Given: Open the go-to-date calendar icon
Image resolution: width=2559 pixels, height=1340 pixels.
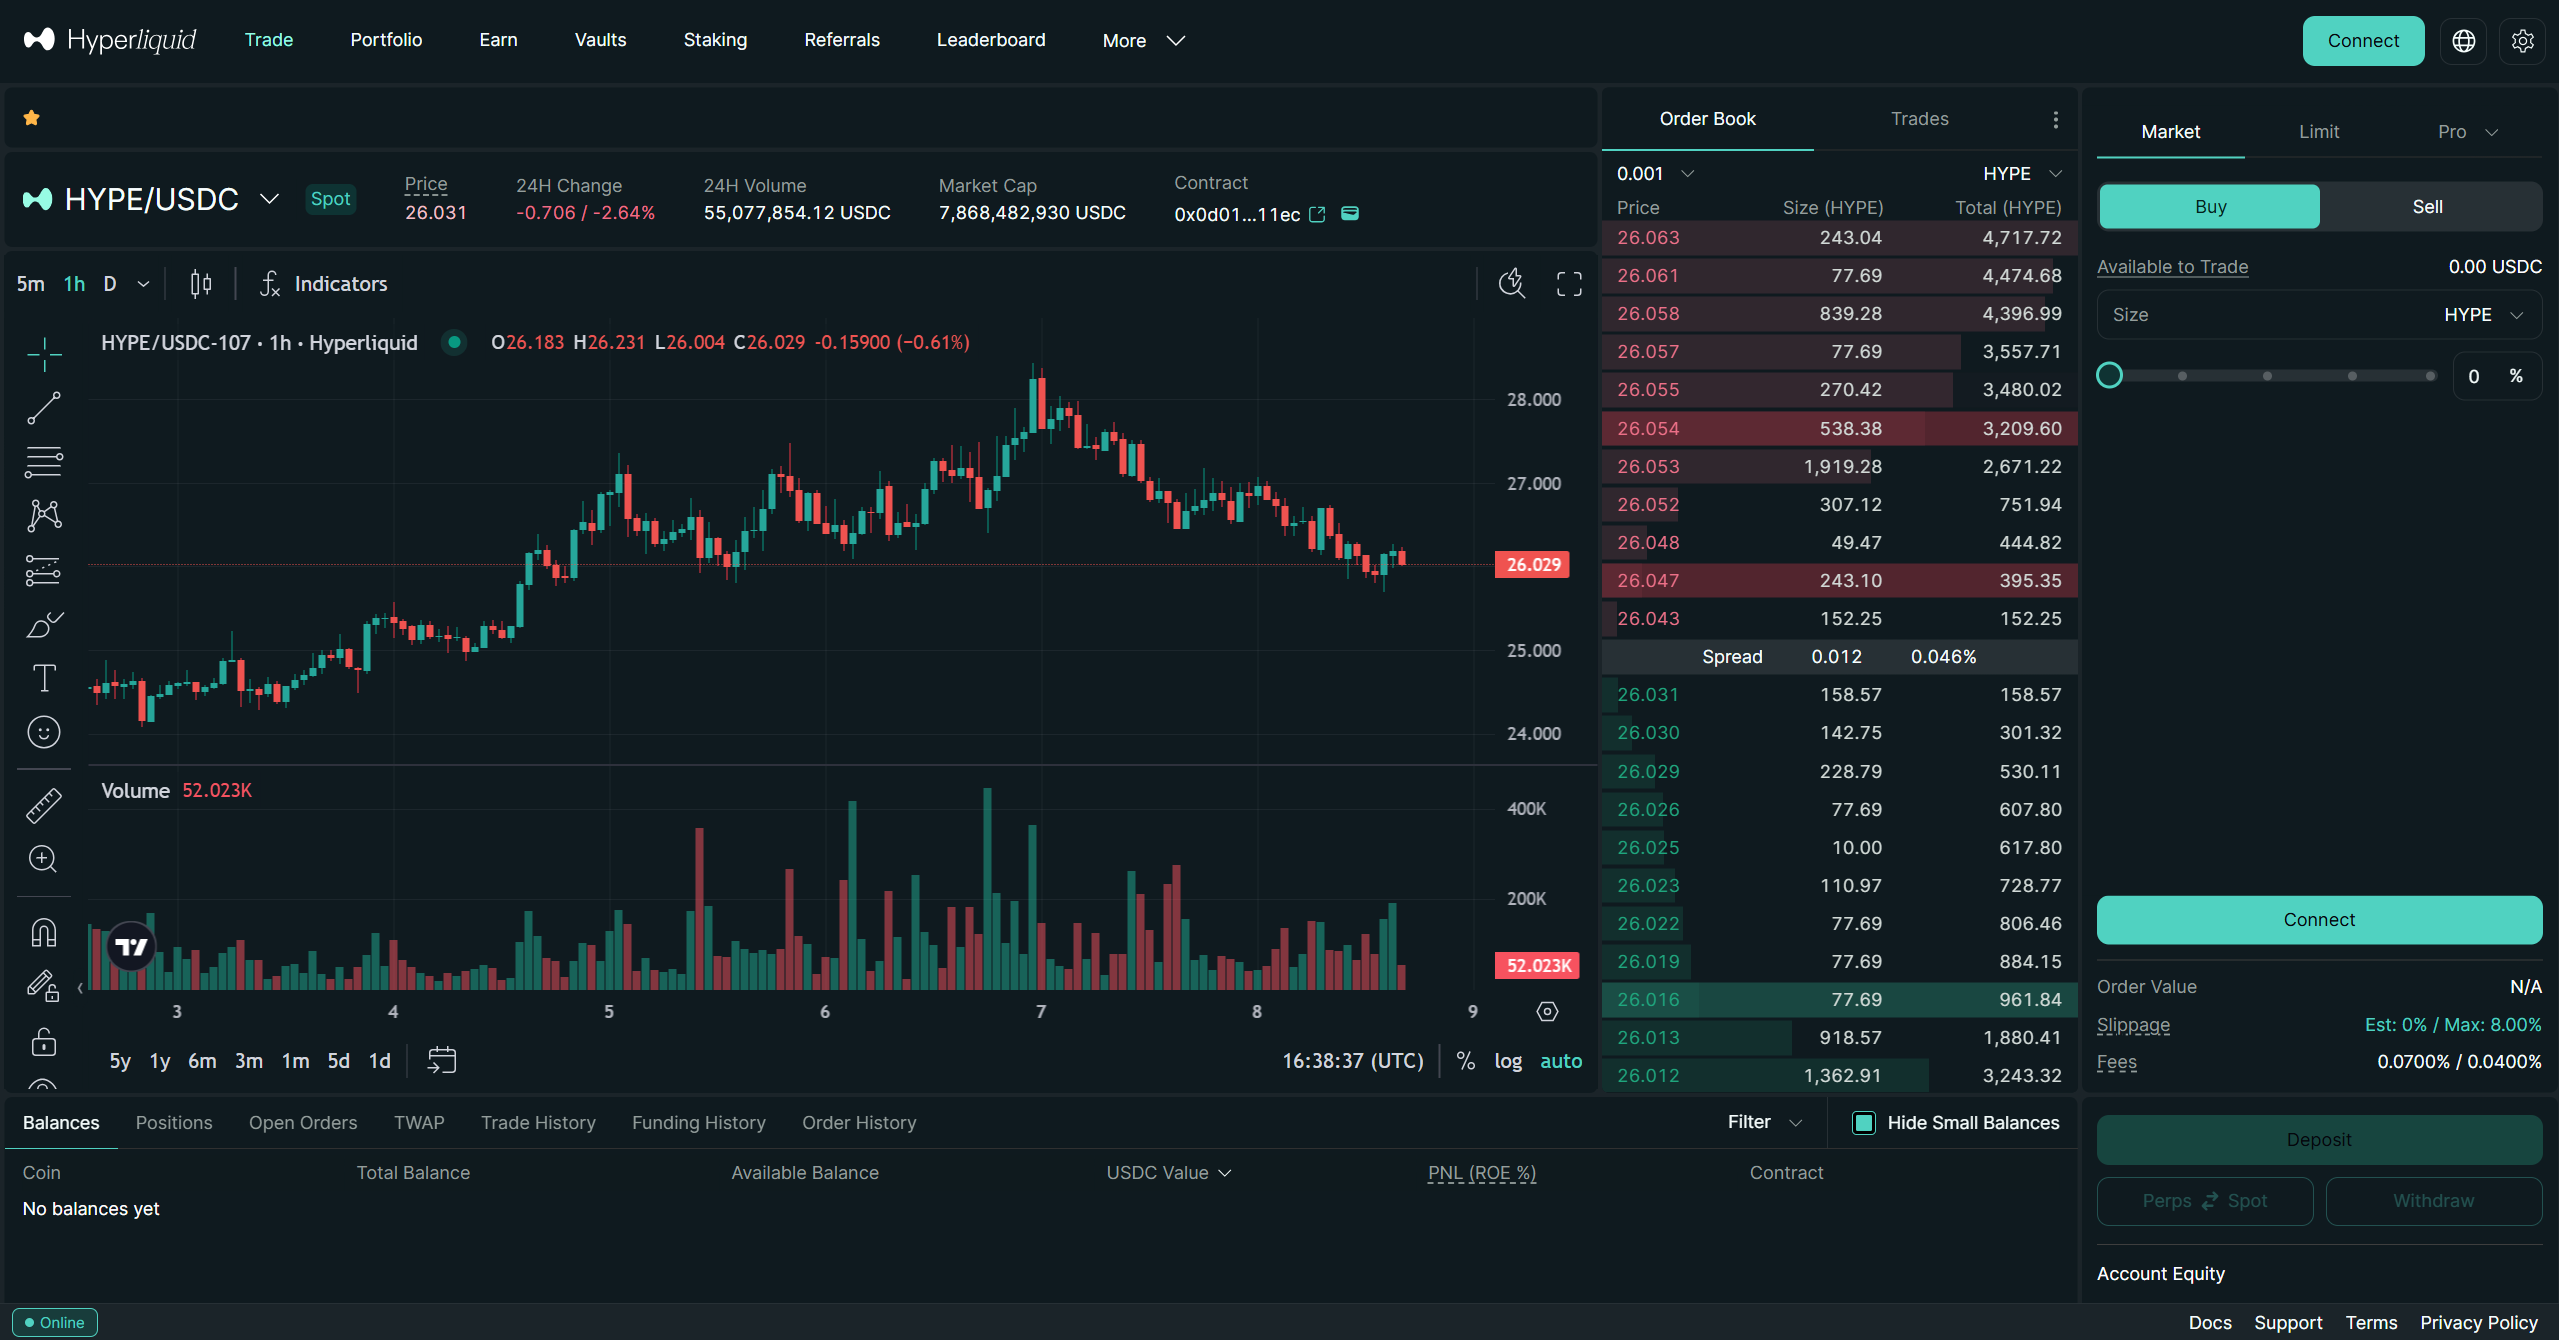Looking at the screenshot, I should click(x=441, y=1060).
